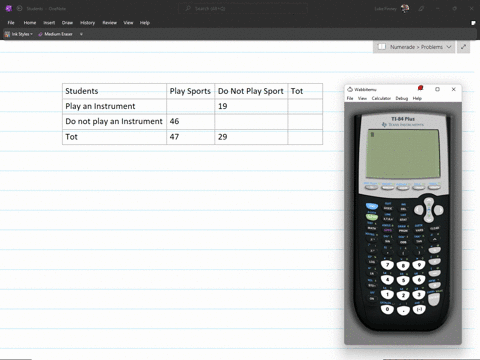Screen dimensions: 480x360
Task: Open OneNote's Help tab
Action: coord(145,23)
